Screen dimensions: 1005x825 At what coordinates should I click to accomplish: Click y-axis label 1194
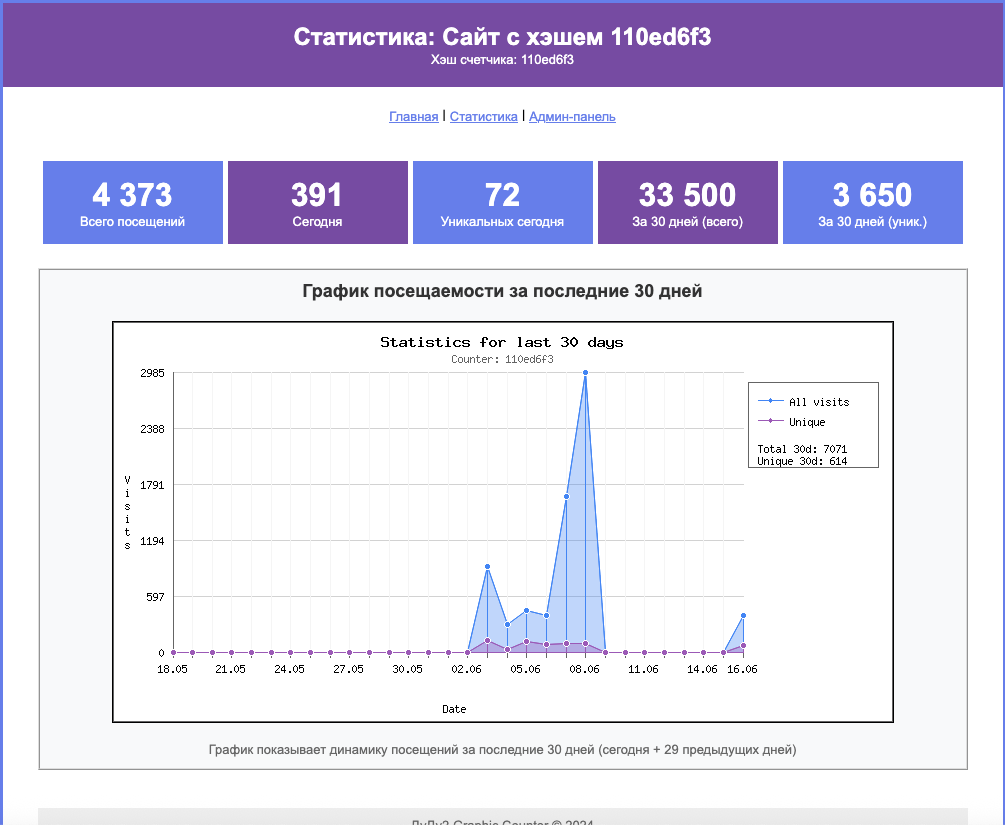pos(153,541)
